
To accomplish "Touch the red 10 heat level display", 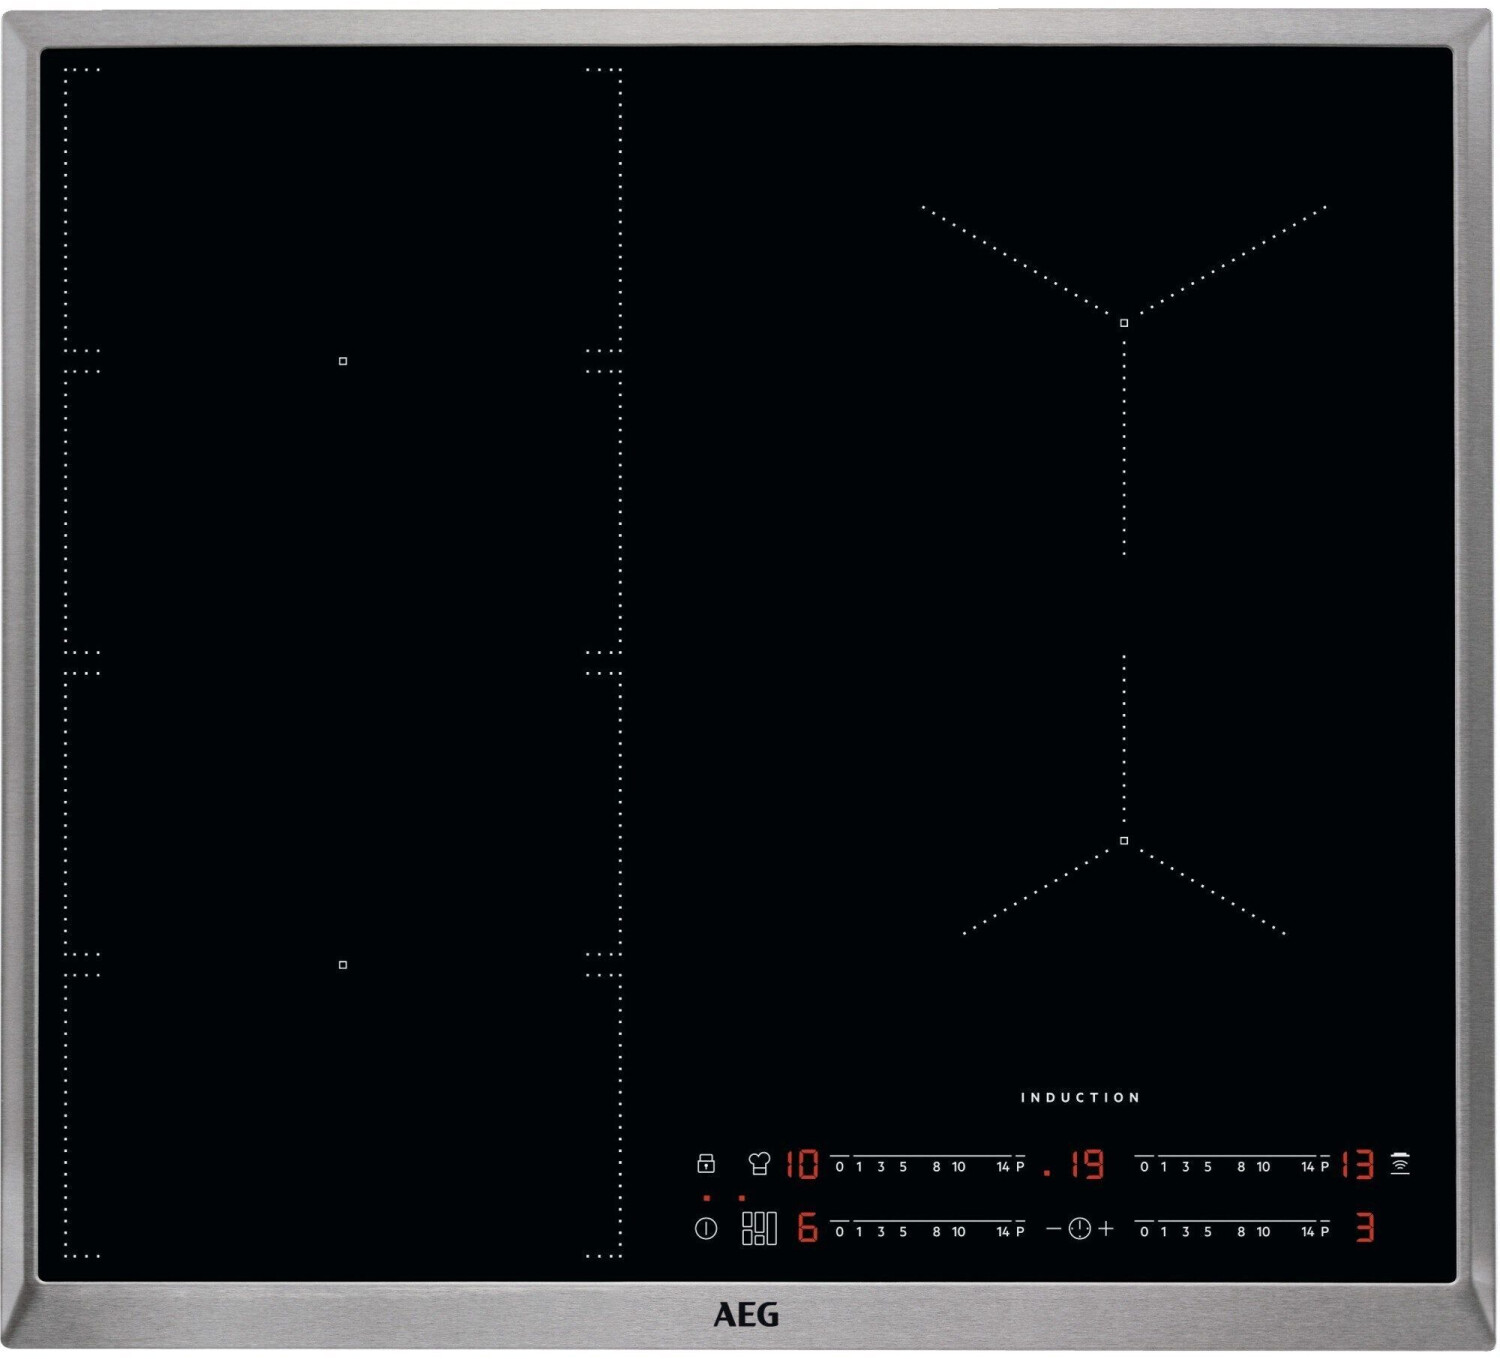I will [802, 1165].
